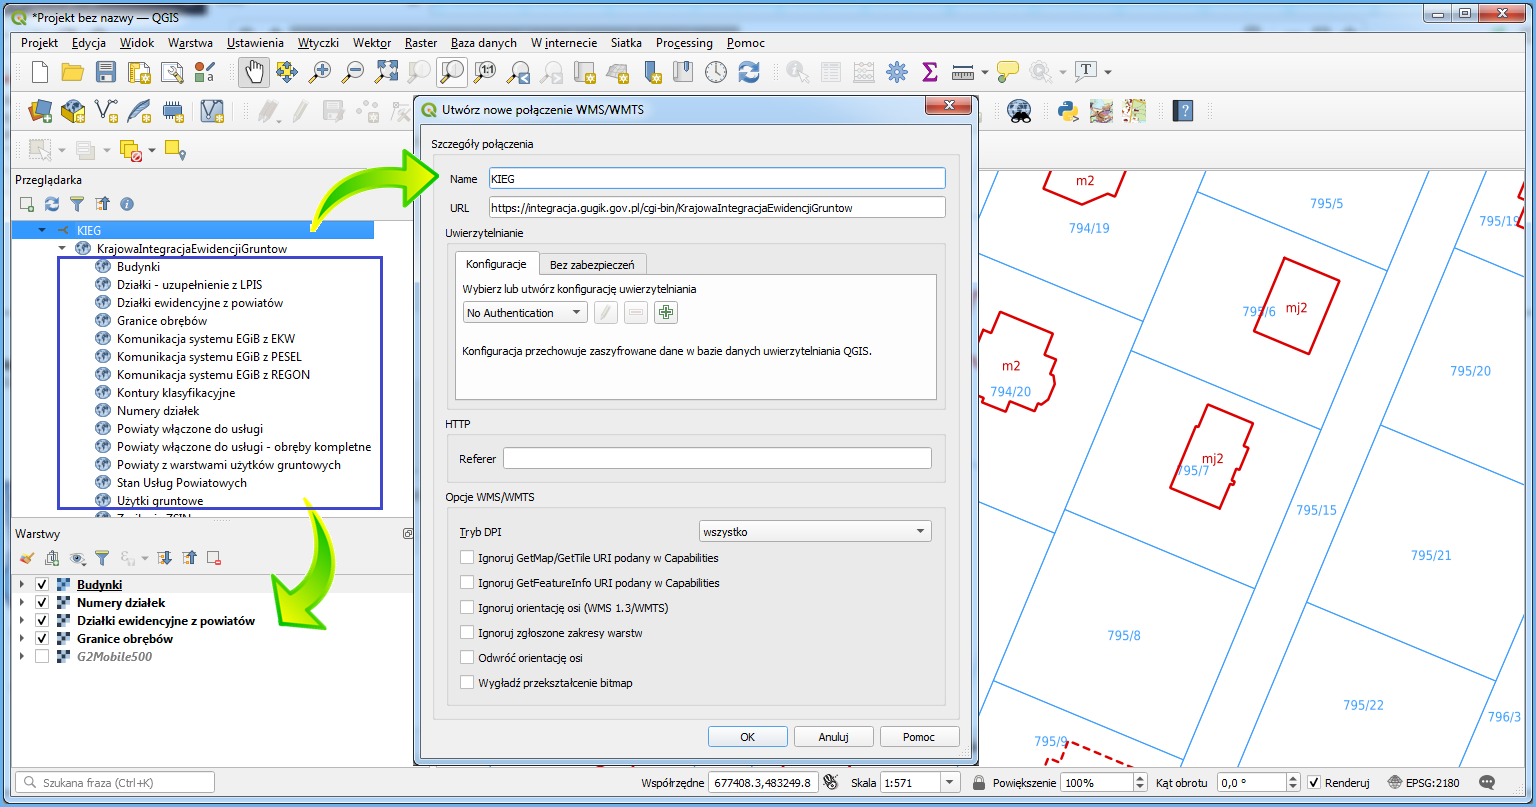This screenshot has height=807, width=1536.
Task: Collapse KrajowaIntegracjaEwidencjiGruntow tree node
Action: [61, 248]
